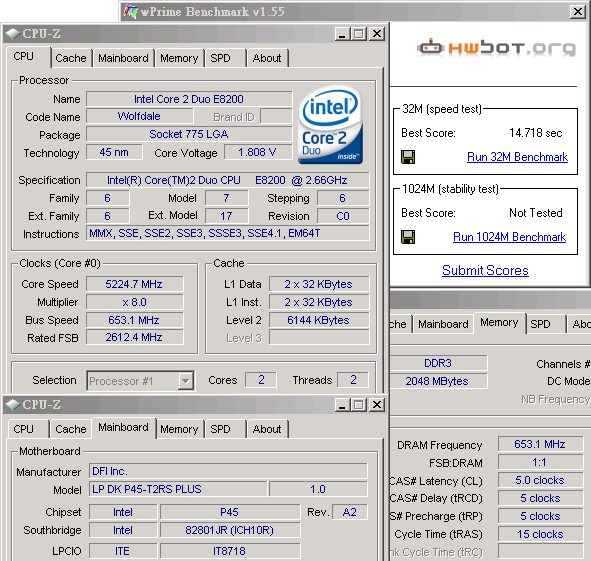Click the Code Name Wolfdale value
591x561 pixels.
[x=140, y=116]
